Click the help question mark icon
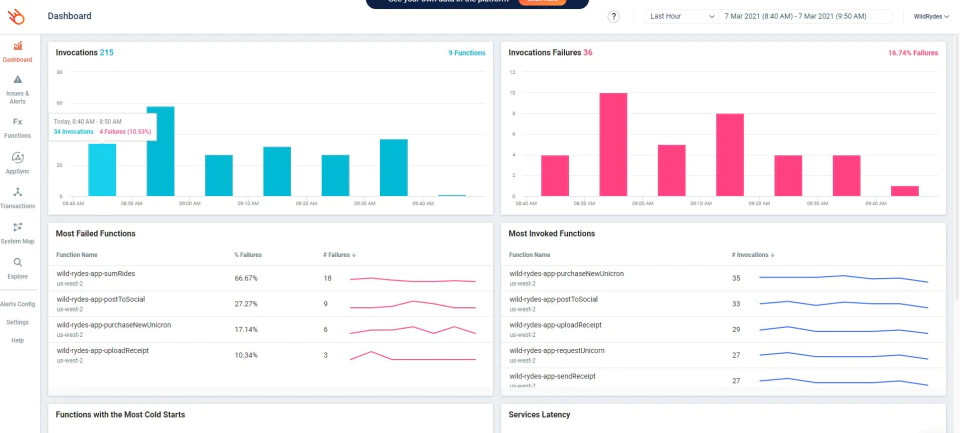This screenshot has height=433, width=960. [x=613, y=17]
